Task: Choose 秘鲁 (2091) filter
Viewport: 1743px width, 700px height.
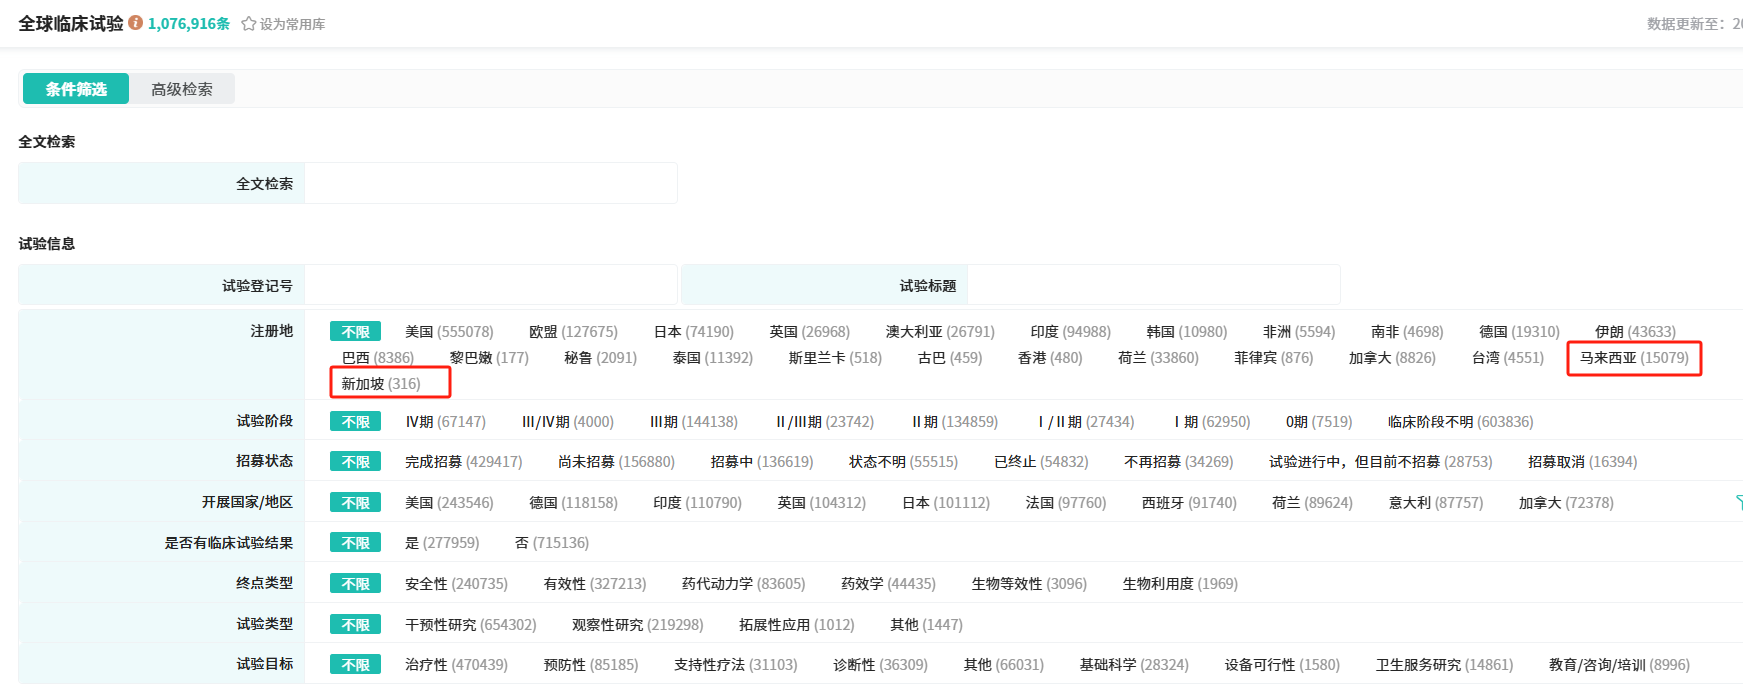Action: [x=600, y=358]
